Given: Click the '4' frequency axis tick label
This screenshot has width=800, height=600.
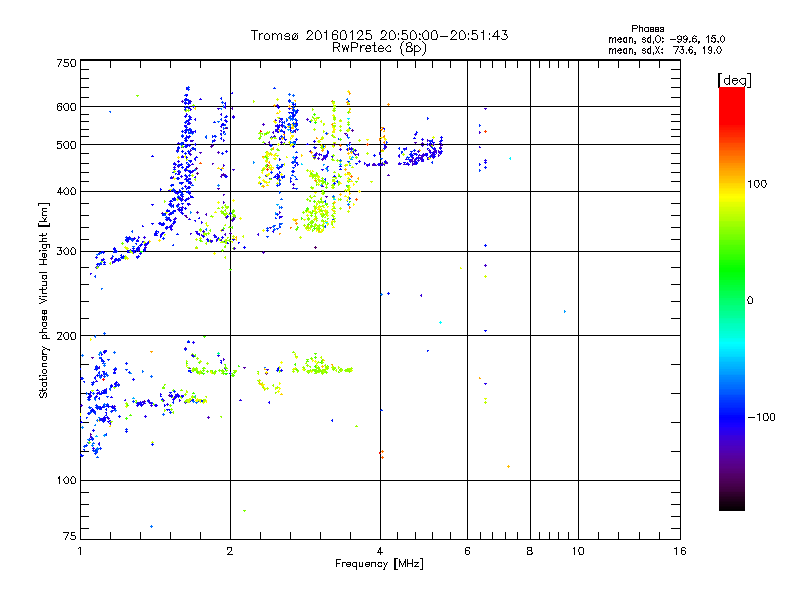Looking at the screenshot, I should point(380,551).
